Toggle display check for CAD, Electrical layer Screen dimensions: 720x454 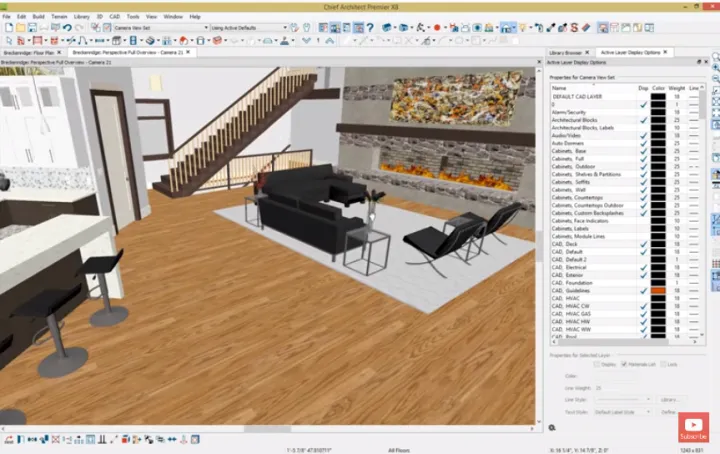[x=643, y=267]
